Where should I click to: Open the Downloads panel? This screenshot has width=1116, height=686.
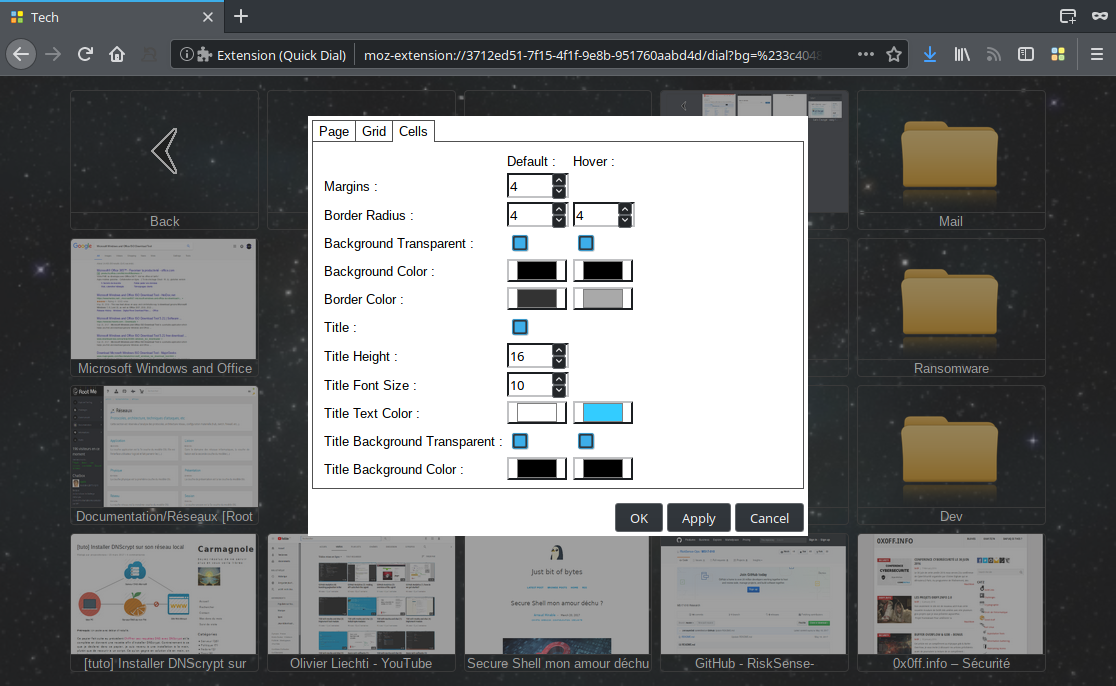click(x=930, y=54)
